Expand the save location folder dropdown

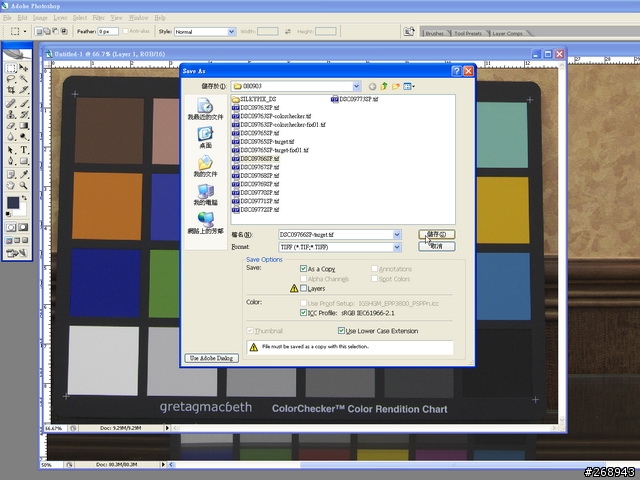click(356, 86)
